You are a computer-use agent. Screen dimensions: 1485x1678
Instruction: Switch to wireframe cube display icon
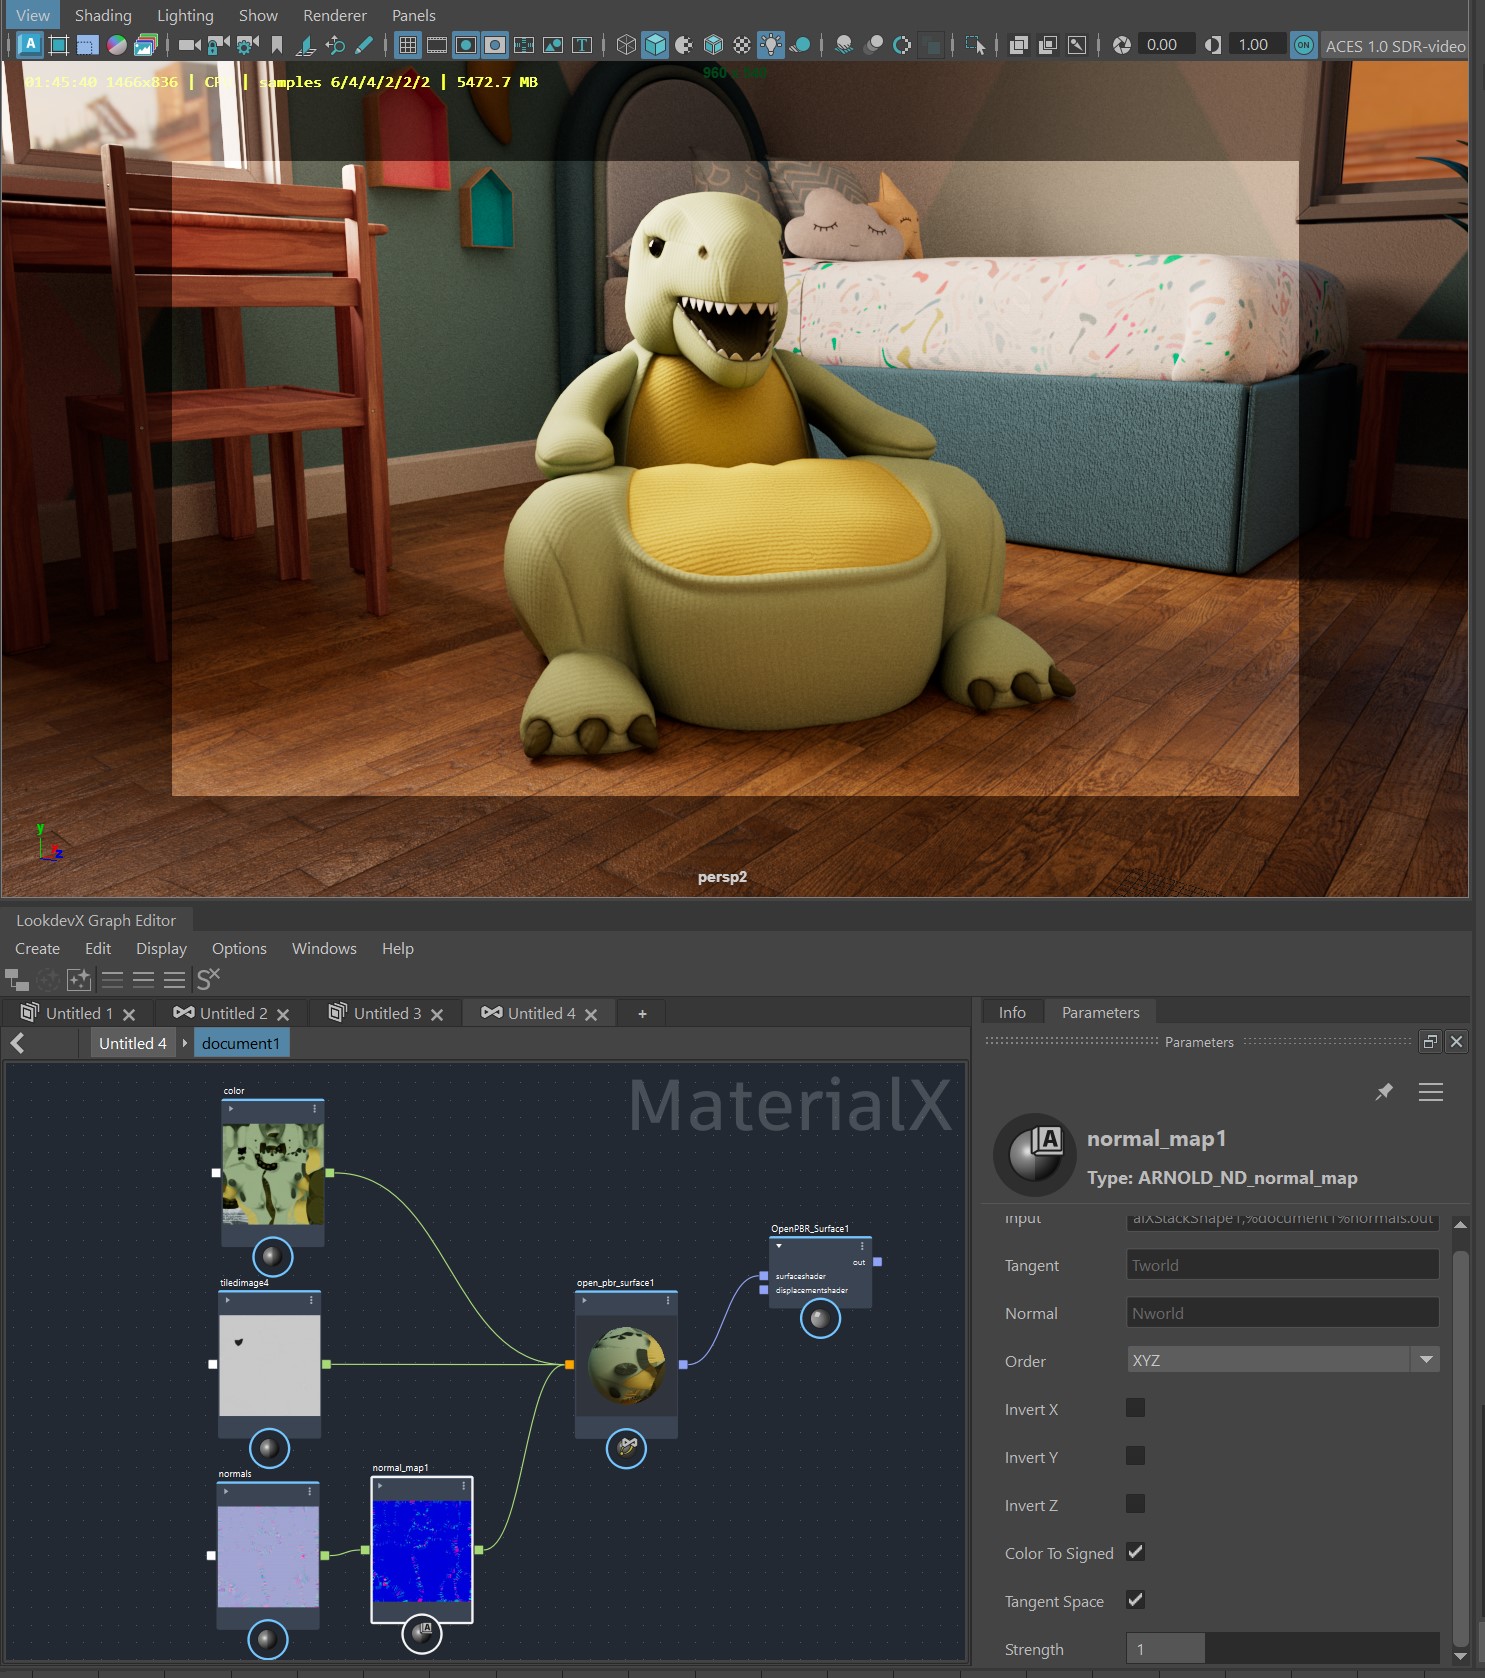pos(626,45)
